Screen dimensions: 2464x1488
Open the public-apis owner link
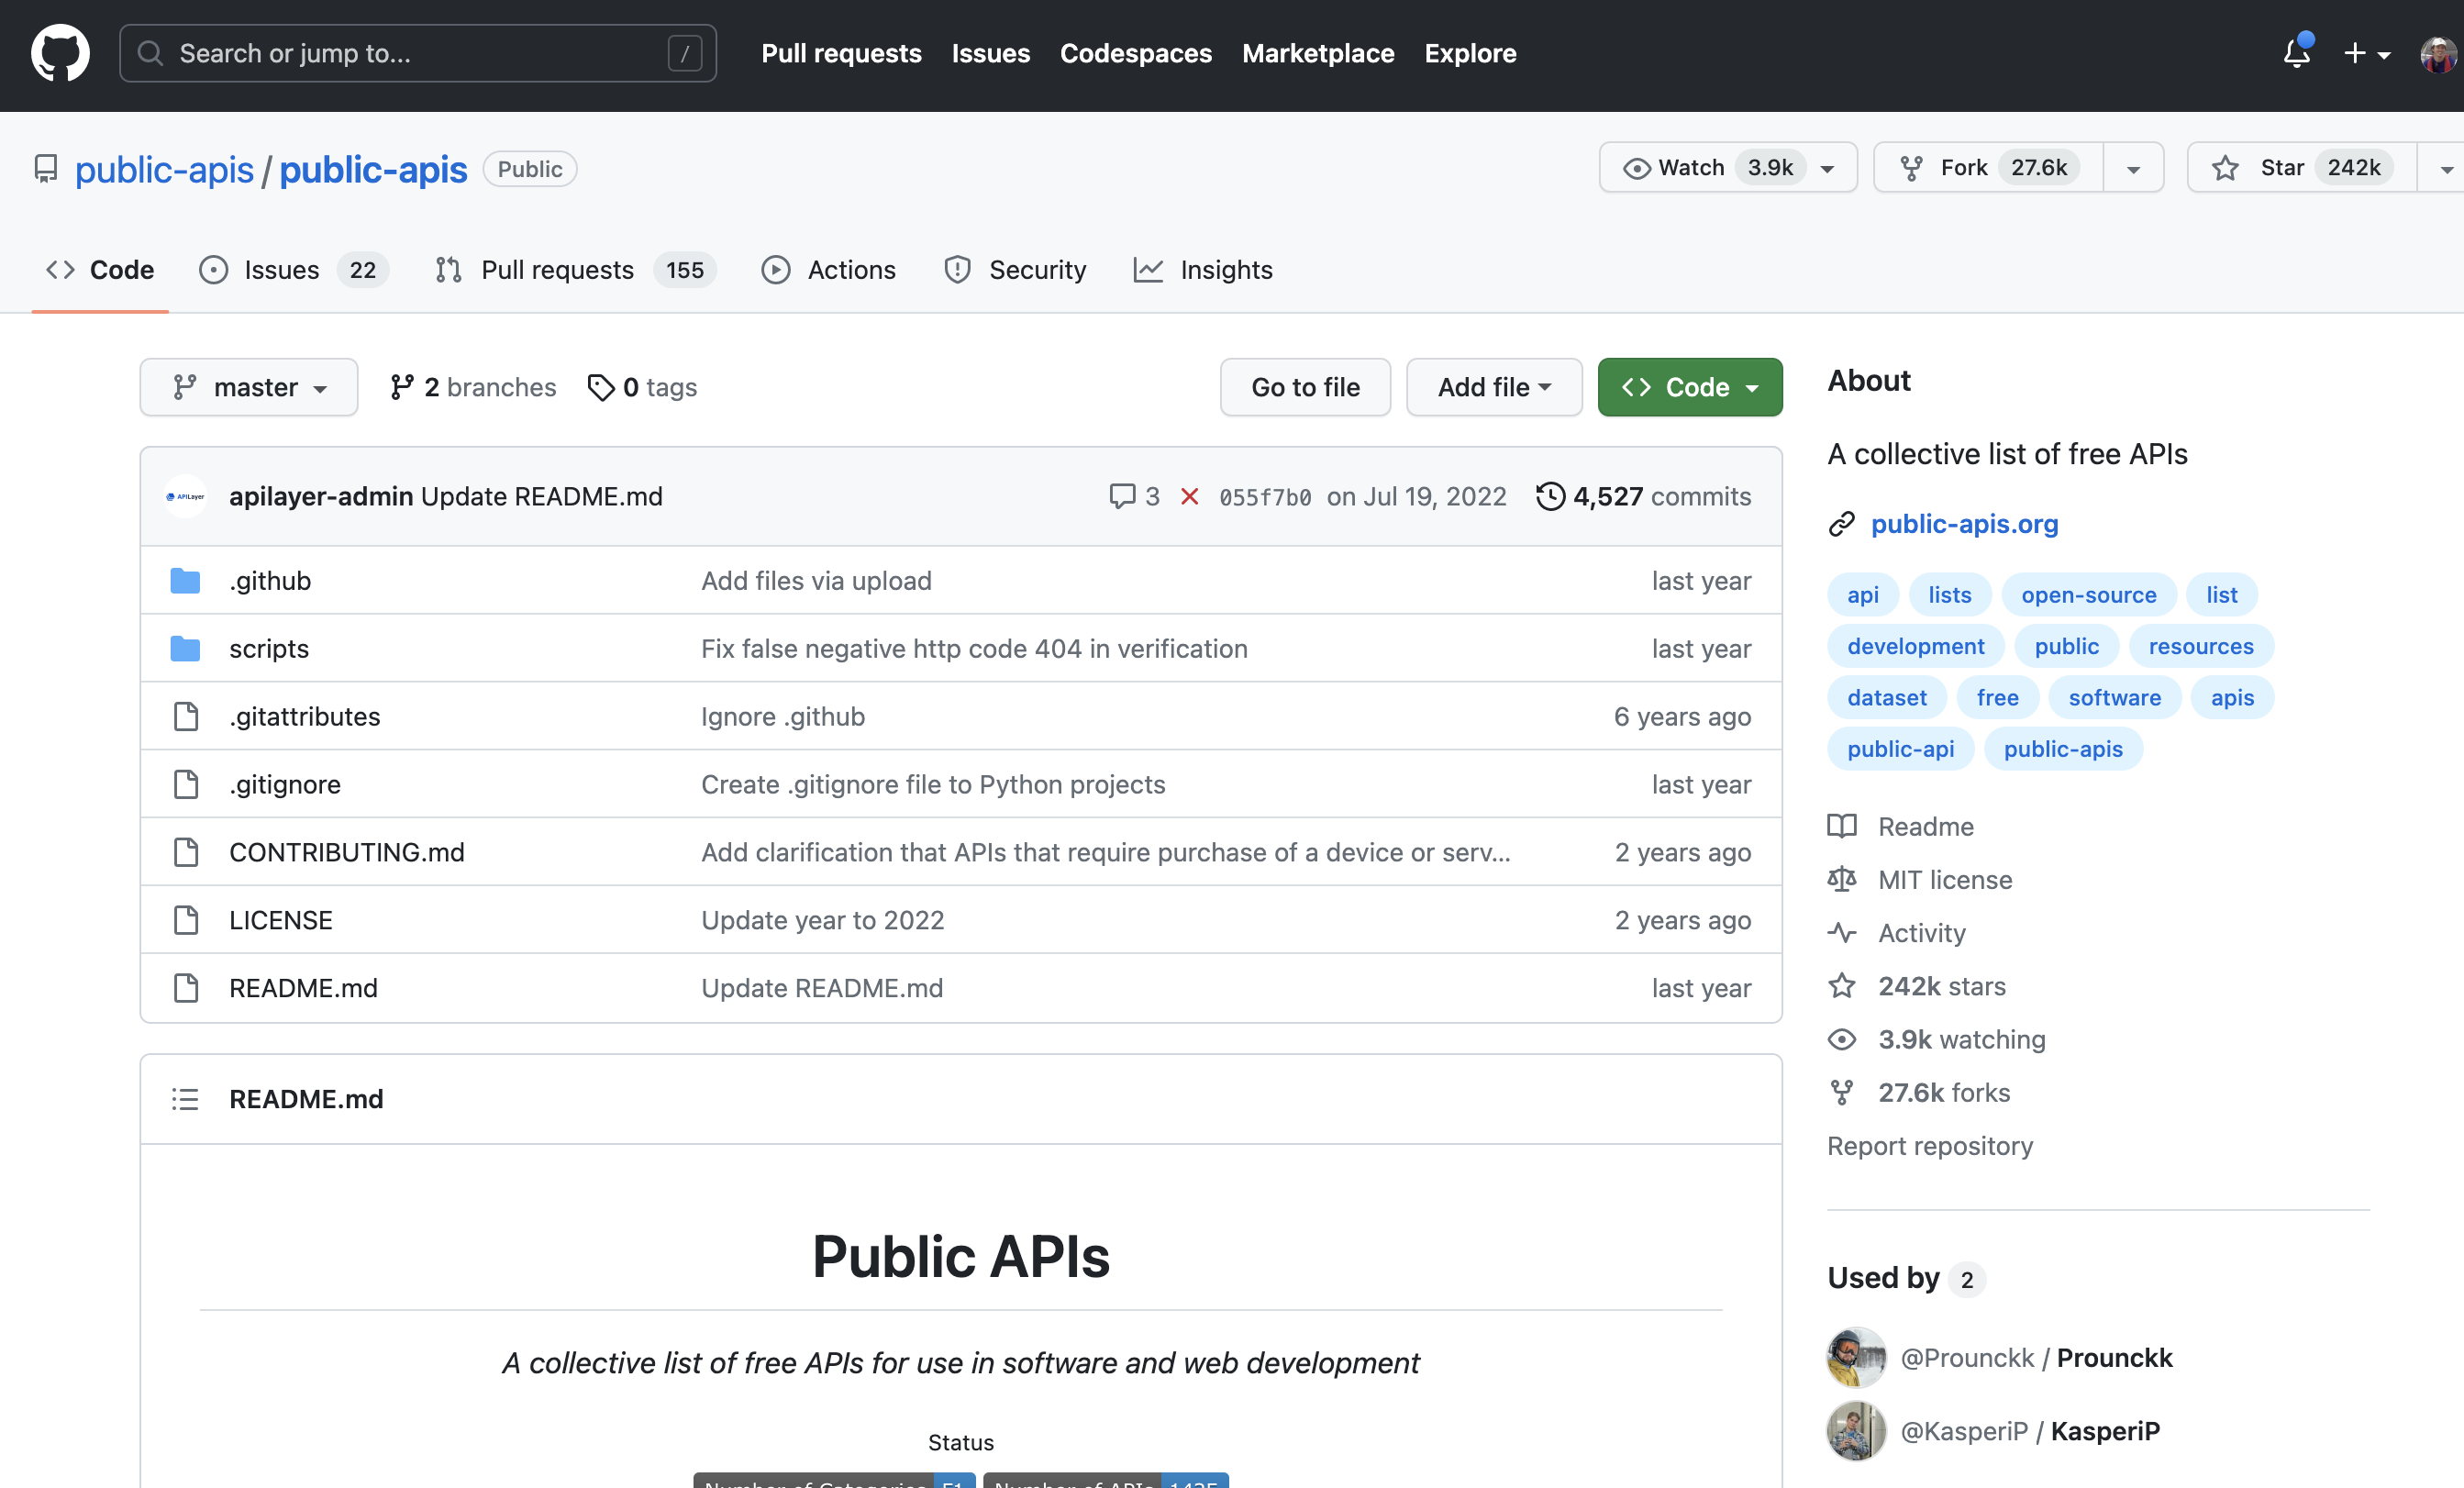[x=164, y=169]
